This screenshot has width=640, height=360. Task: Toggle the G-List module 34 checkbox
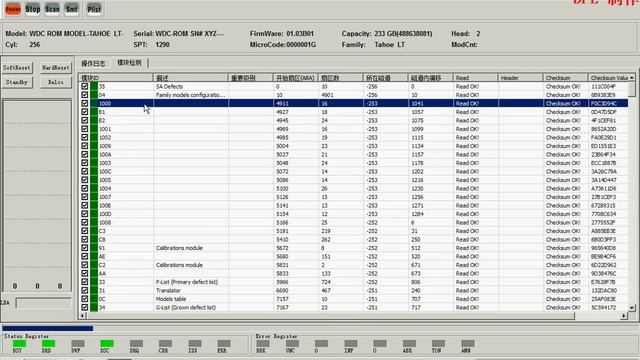click(84, 307)
